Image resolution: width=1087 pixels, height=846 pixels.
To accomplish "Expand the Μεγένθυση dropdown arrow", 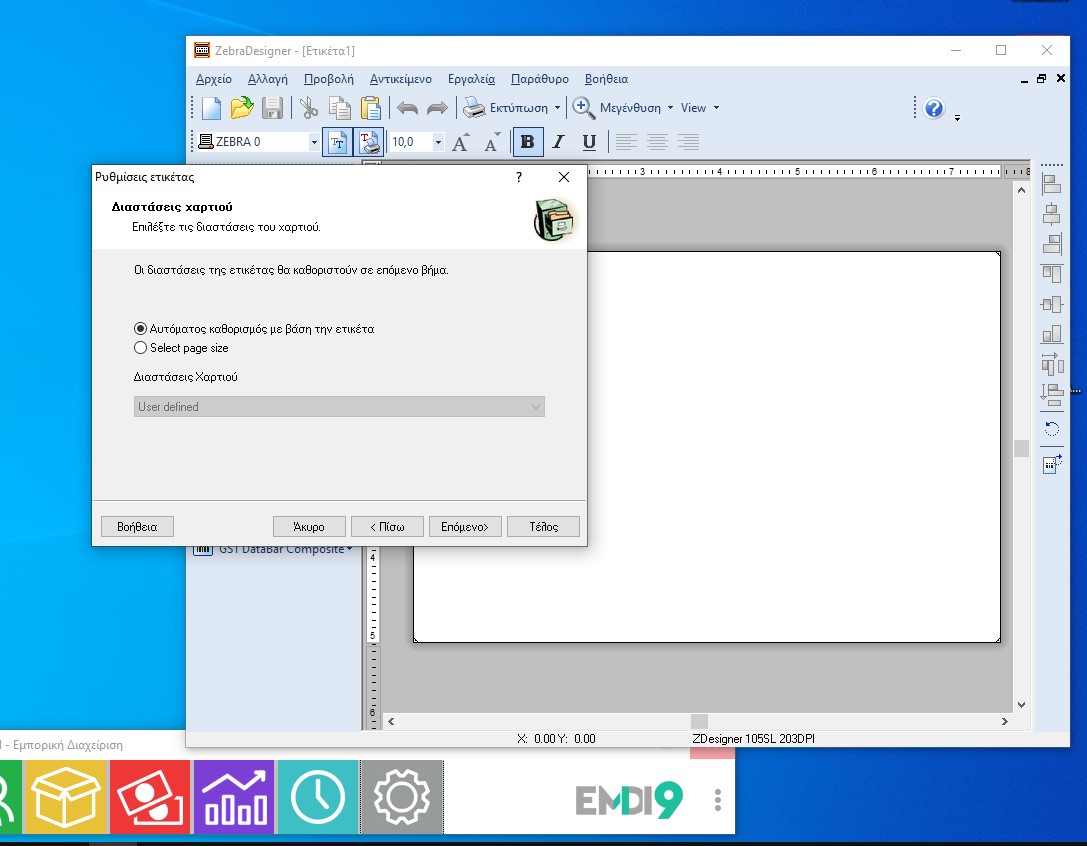I will (x=670, y=107).
